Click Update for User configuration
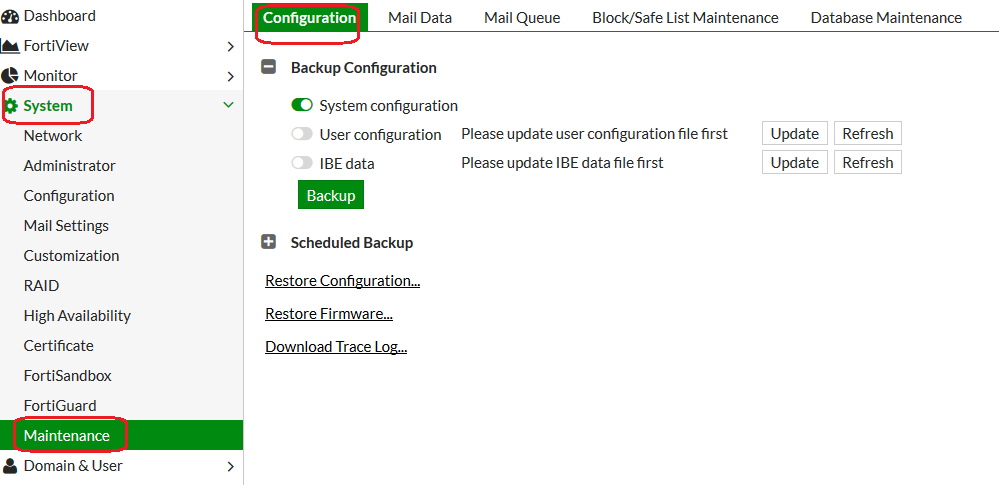This screenshot has height=485, width=999. [x=794, y=134]
